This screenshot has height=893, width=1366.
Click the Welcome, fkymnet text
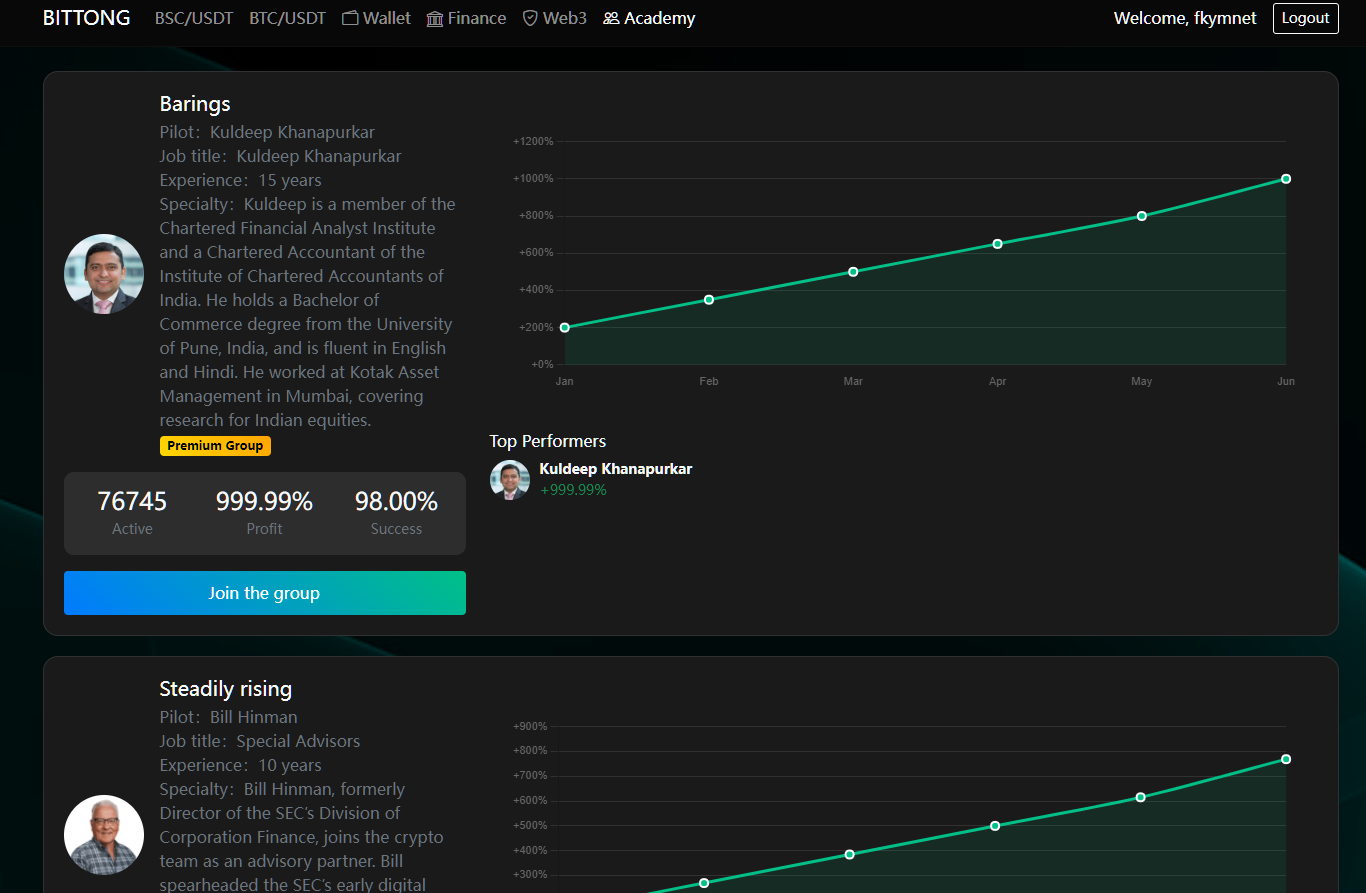tap(1185, 18)
